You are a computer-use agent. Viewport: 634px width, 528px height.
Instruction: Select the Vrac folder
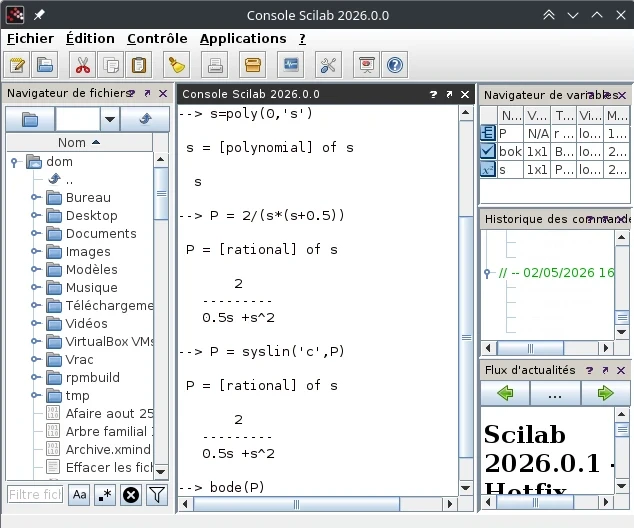pyautogui.click(x=79, y=359)
